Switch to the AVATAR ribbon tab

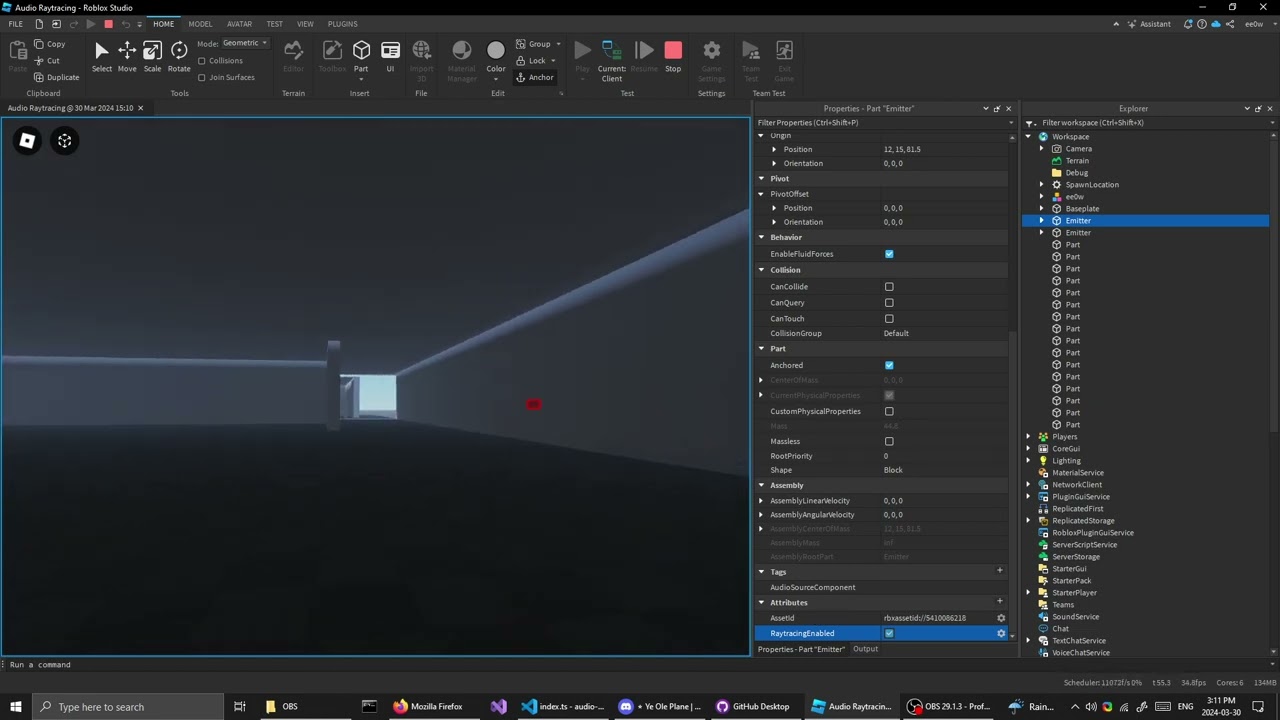239,24
